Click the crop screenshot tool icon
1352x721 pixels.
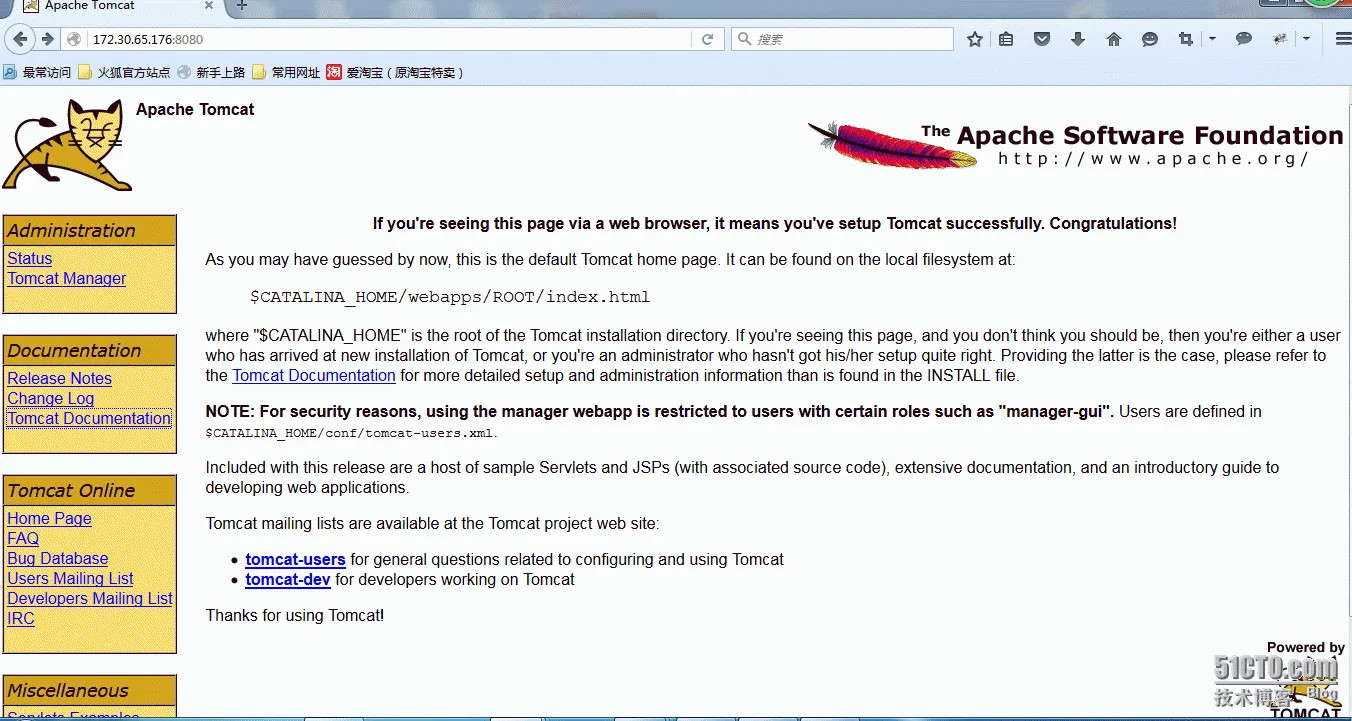pyautogui.click(x=1186, y=39)
